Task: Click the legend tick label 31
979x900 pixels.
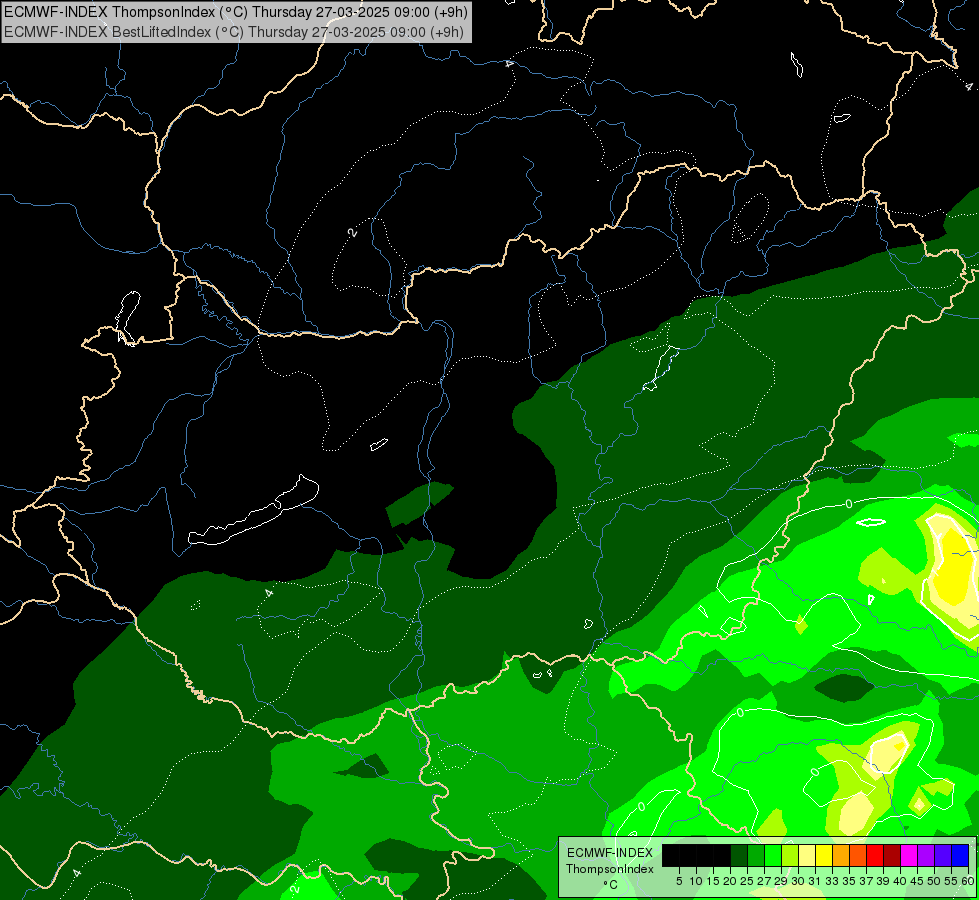Action: [x=815, y=881]
